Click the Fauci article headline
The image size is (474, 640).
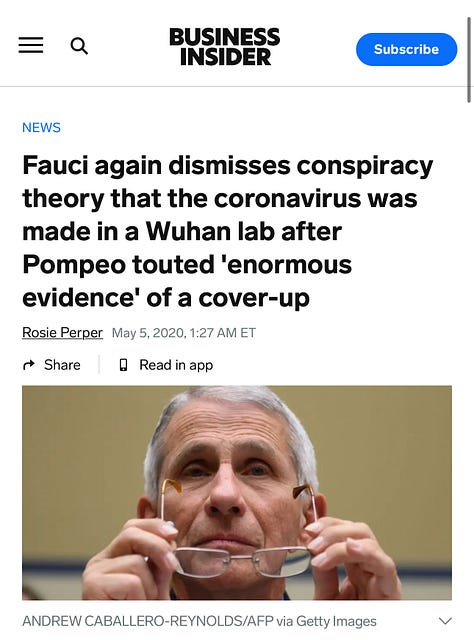pyautogui.click(x=227, y=231)
